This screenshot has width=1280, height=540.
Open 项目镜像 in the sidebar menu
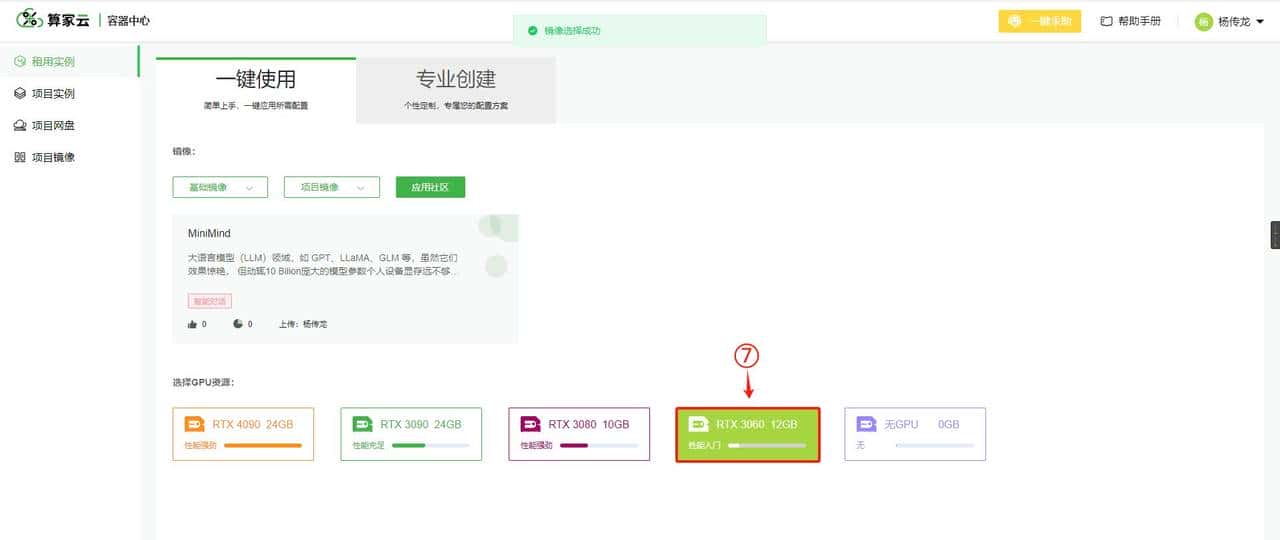click(69, 158)
